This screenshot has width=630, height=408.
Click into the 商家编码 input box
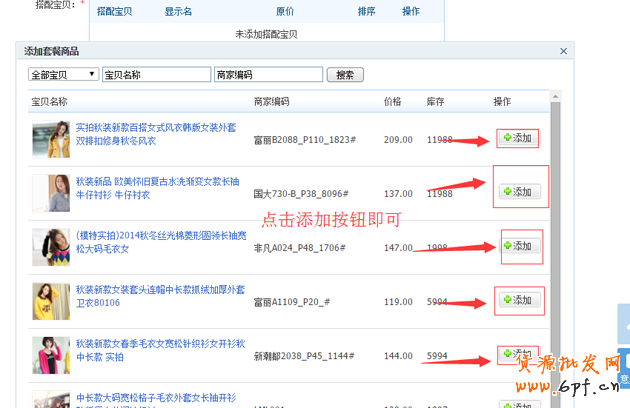[268, 75]
